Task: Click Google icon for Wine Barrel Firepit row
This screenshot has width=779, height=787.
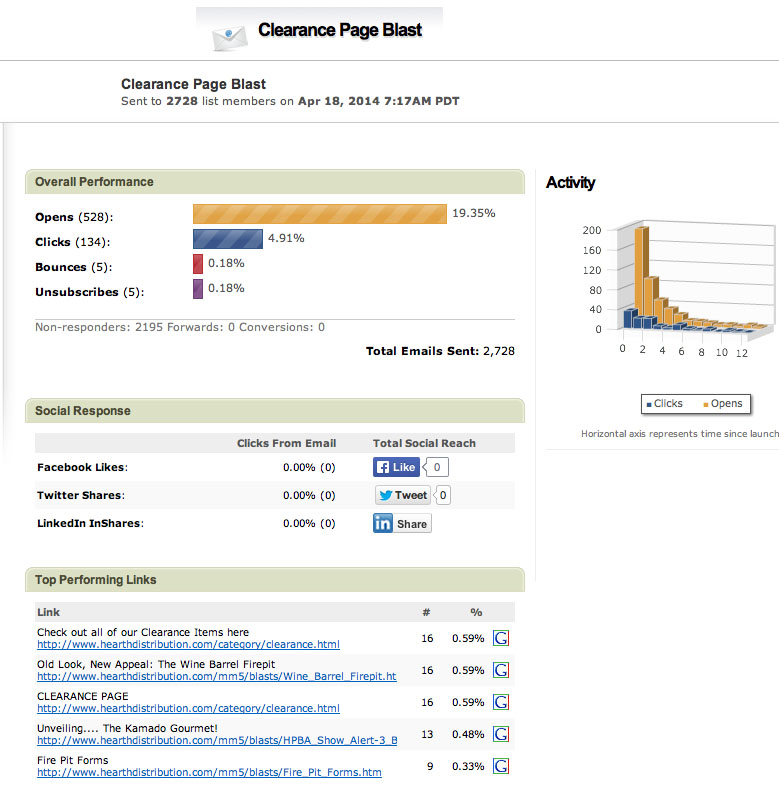Action: [502, 670]
